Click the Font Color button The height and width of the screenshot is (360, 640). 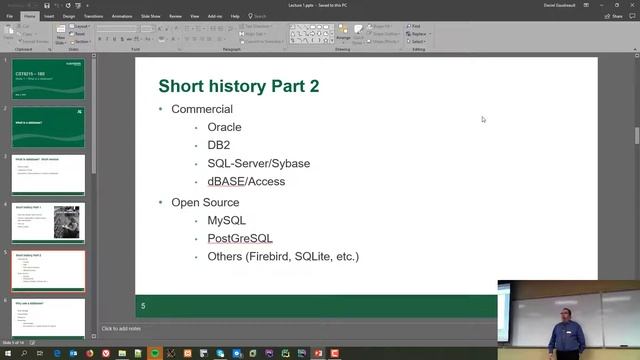point(174,39)
